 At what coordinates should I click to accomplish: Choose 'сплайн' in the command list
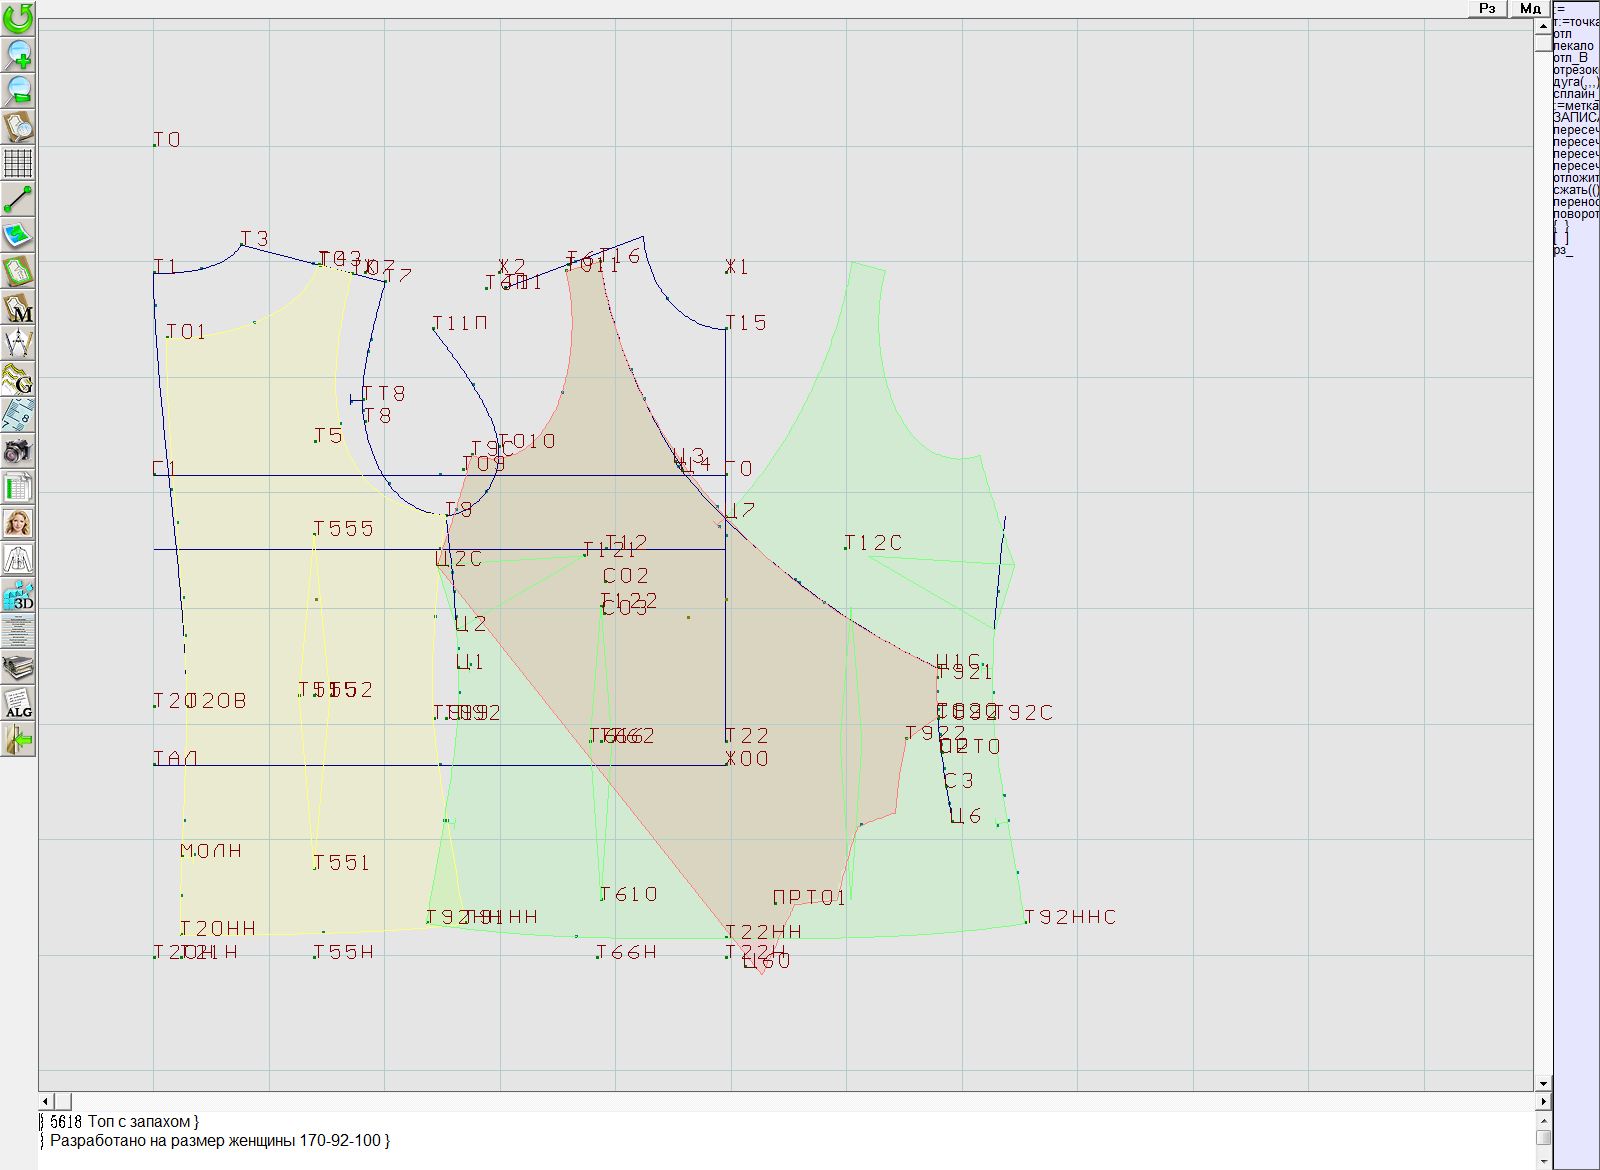(x=1575, y=94)
